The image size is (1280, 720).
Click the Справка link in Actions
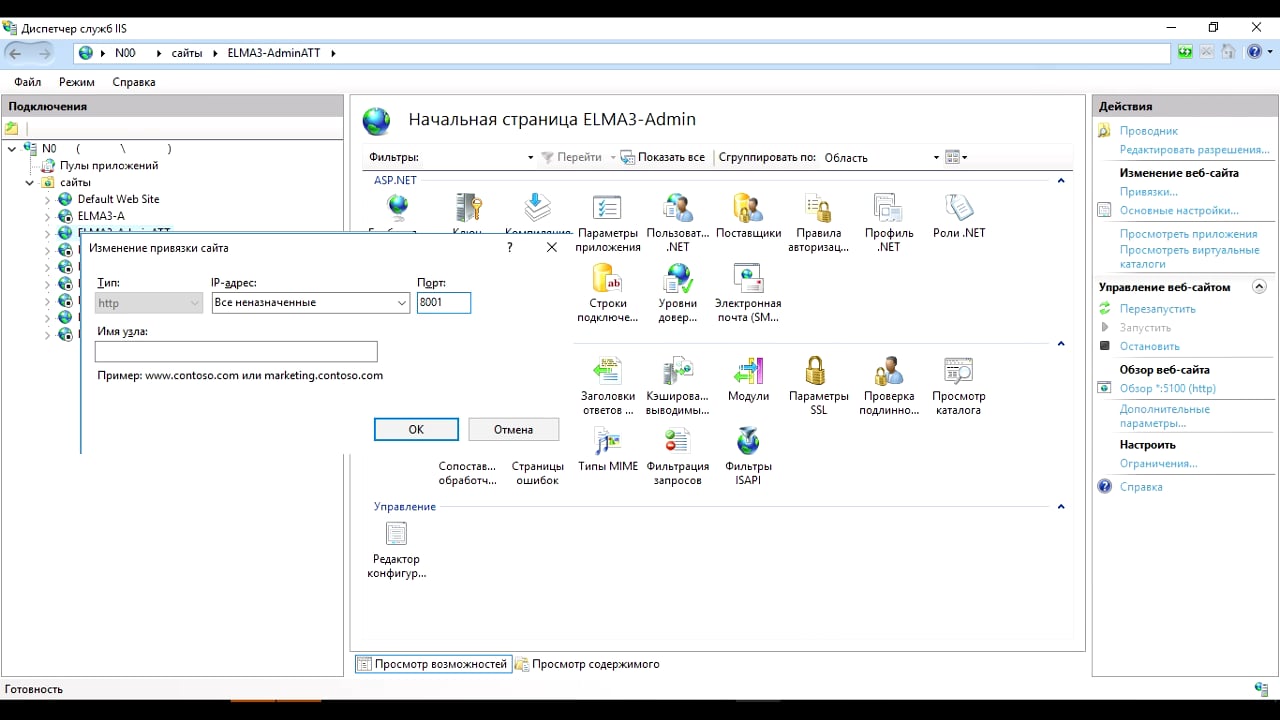point(1141,487)
